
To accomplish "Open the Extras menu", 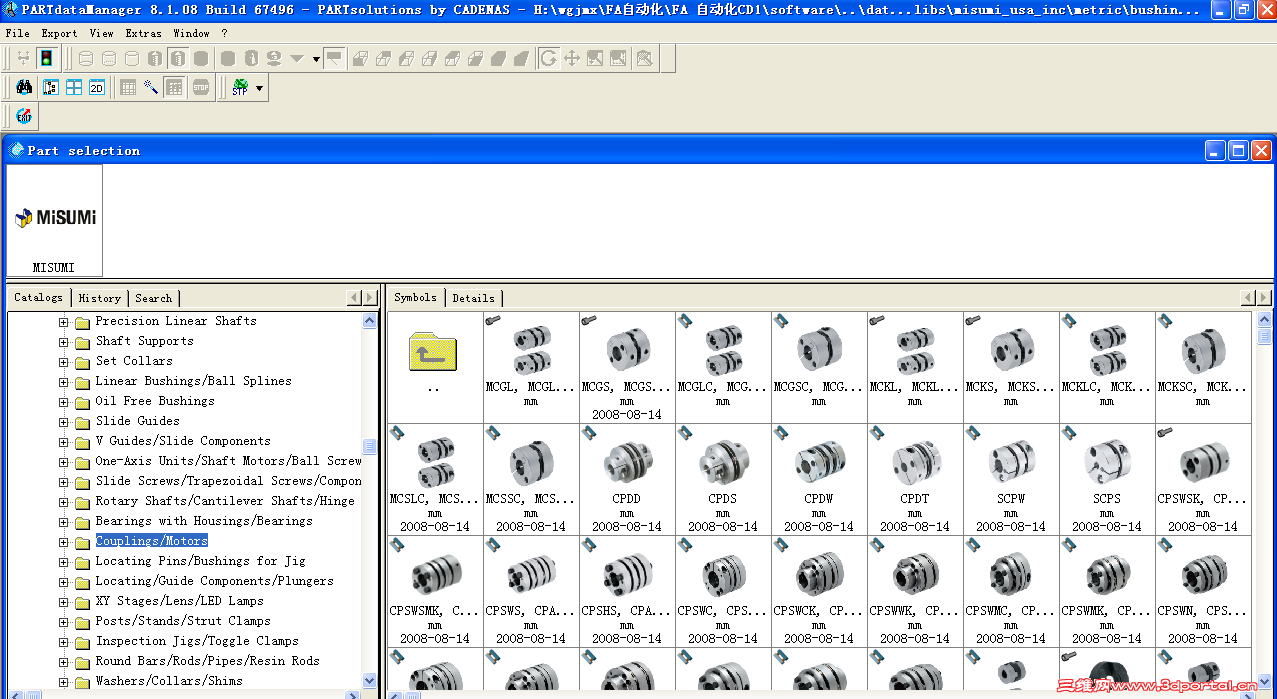I will pyautogui.click(x=144, y=33).
